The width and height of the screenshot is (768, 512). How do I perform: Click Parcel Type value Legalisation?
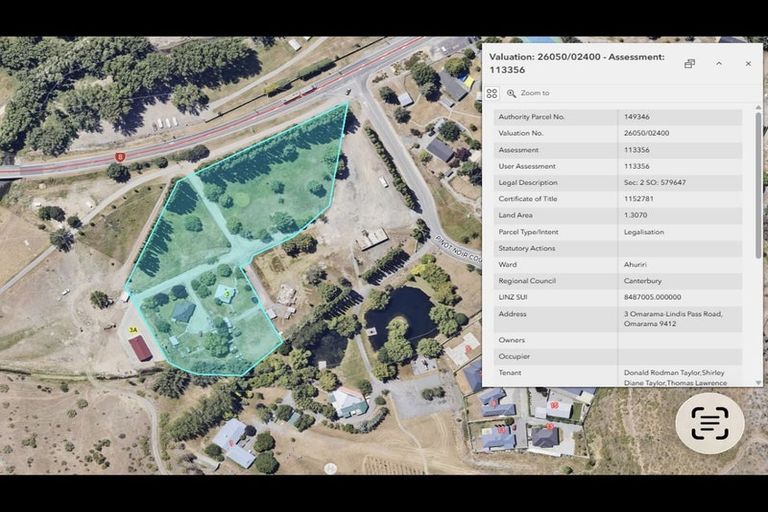(644, 232)
